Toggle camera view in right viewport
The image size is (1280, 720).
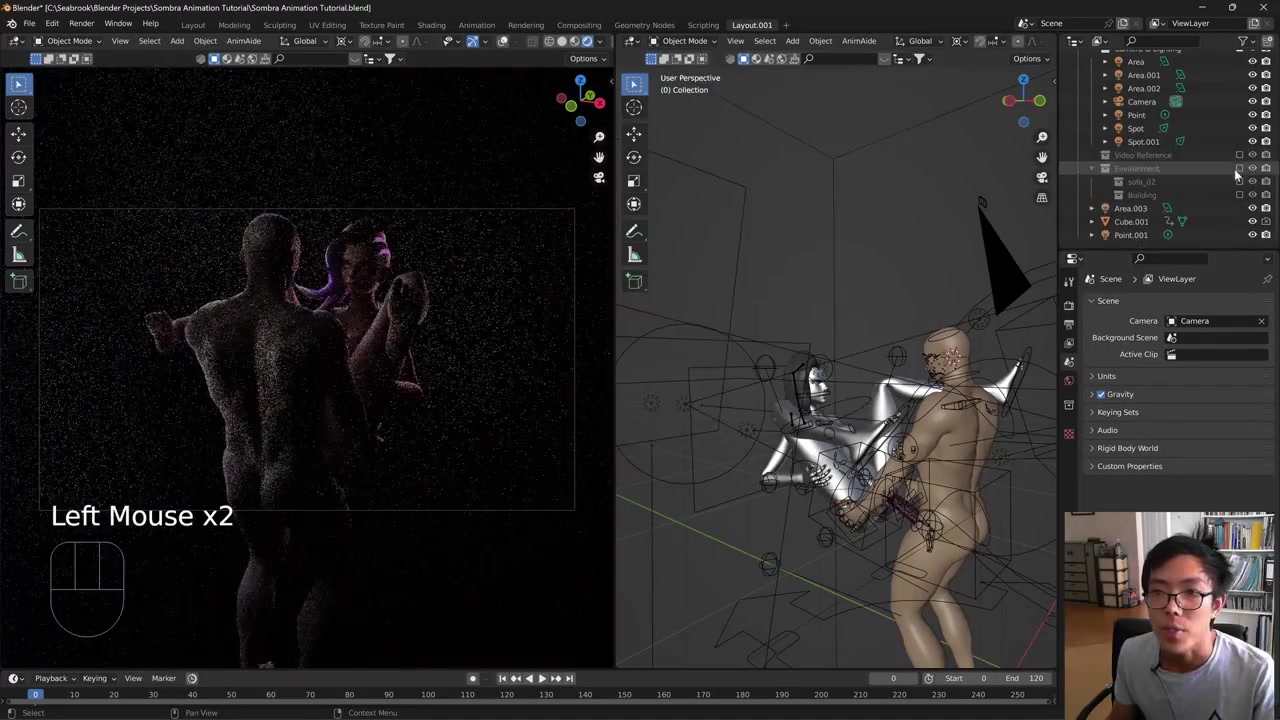point(1041,177)
